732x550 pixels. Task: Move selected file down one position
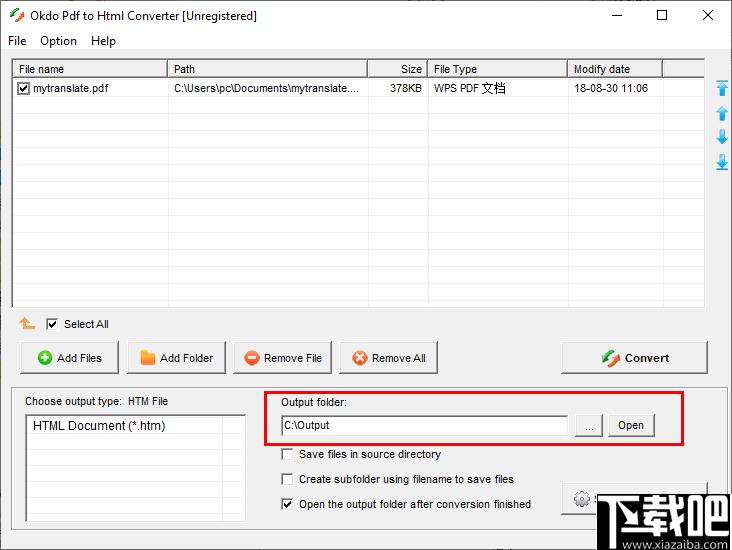point(722,137)
